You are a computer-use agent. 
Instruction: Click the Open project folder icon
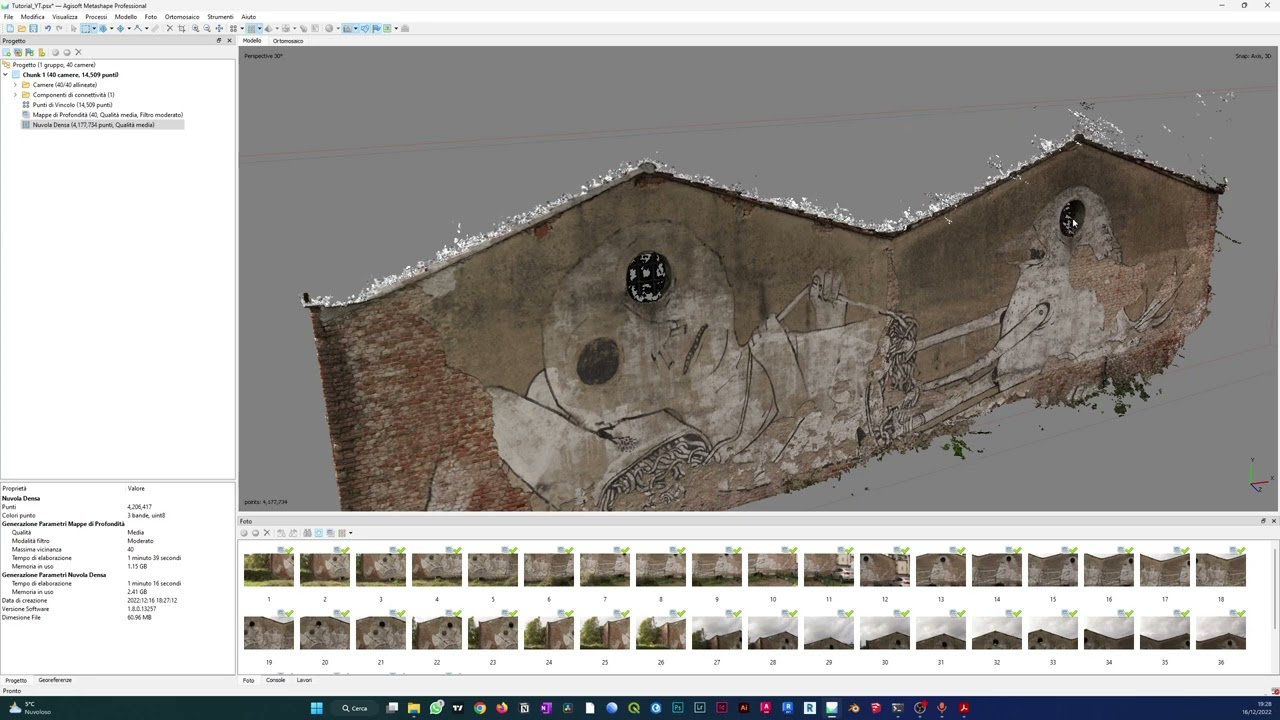coord(22,28)
